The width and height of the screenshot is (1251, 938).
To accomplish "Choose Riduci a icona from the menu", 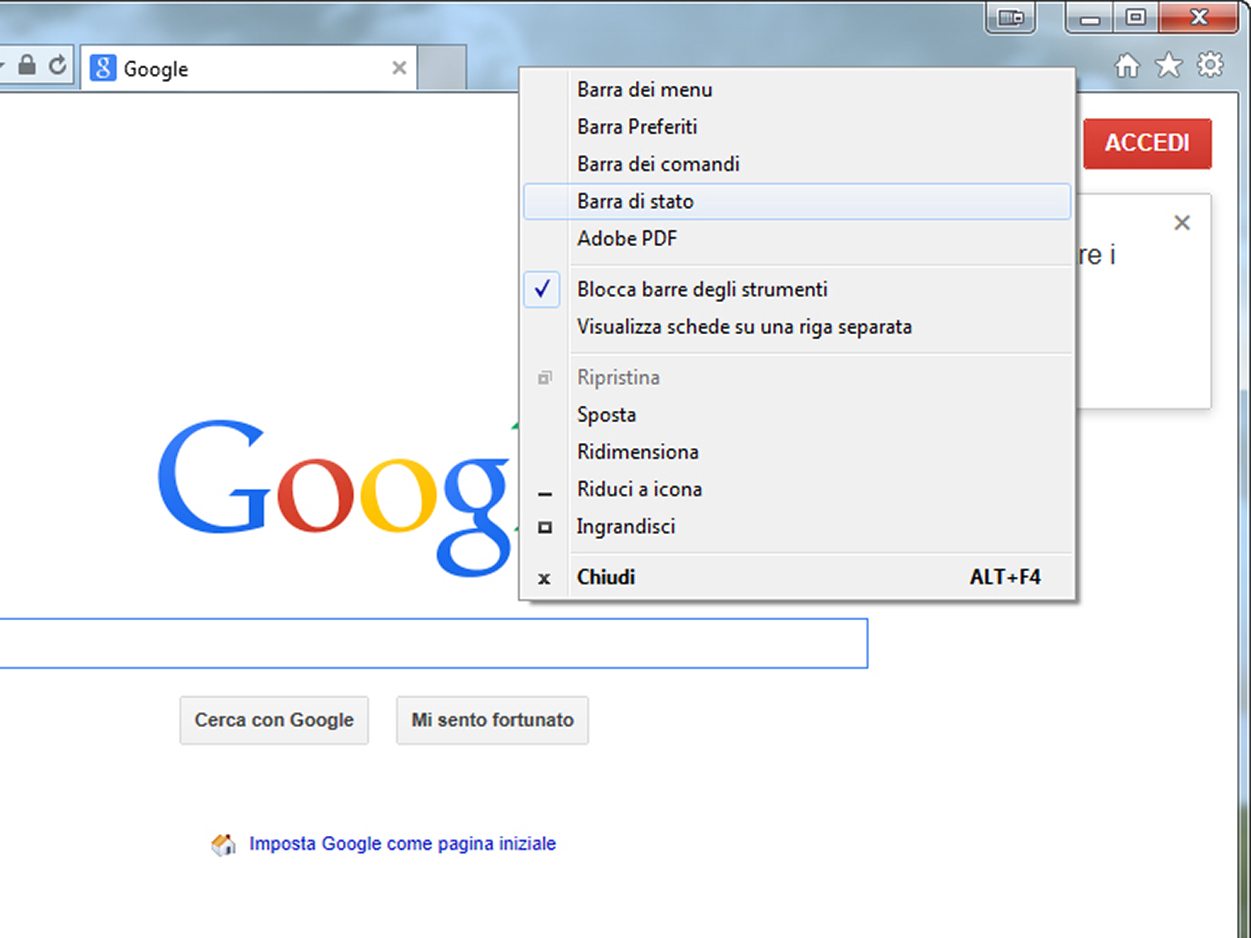I will tap(638, 489).
